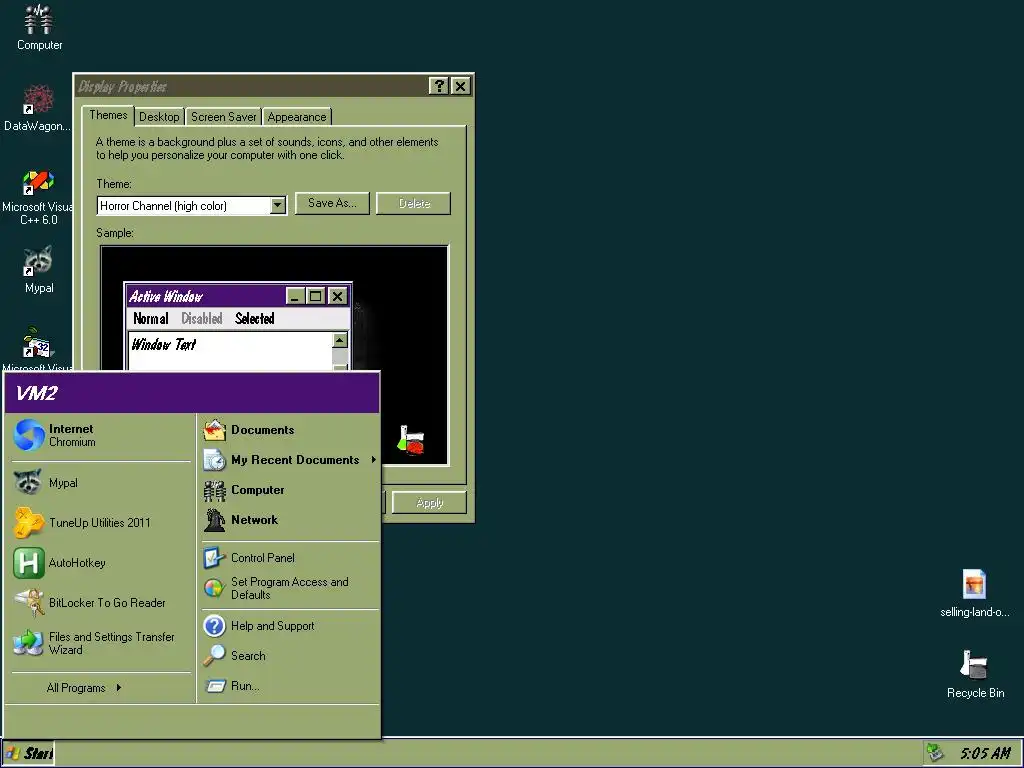Launch TuneUp Utilities 2011
Screen dimensions: 1024x768
[101, 522]
